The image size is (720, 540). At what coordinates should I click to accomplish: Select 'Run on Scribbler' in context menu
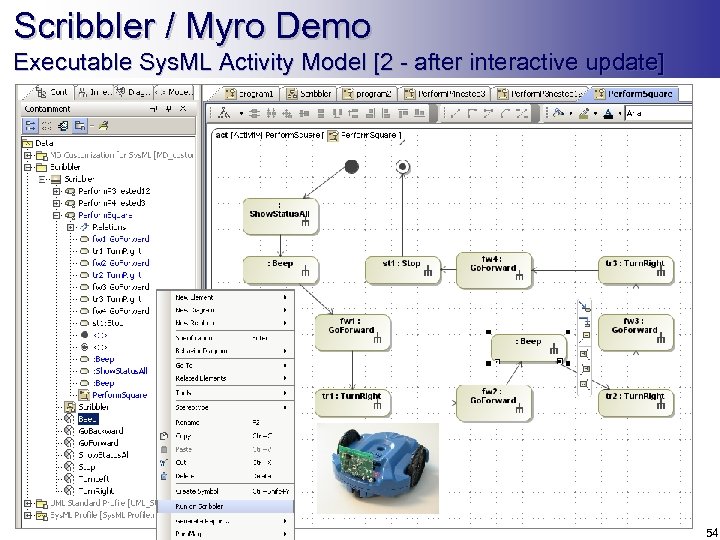(225, 506)
